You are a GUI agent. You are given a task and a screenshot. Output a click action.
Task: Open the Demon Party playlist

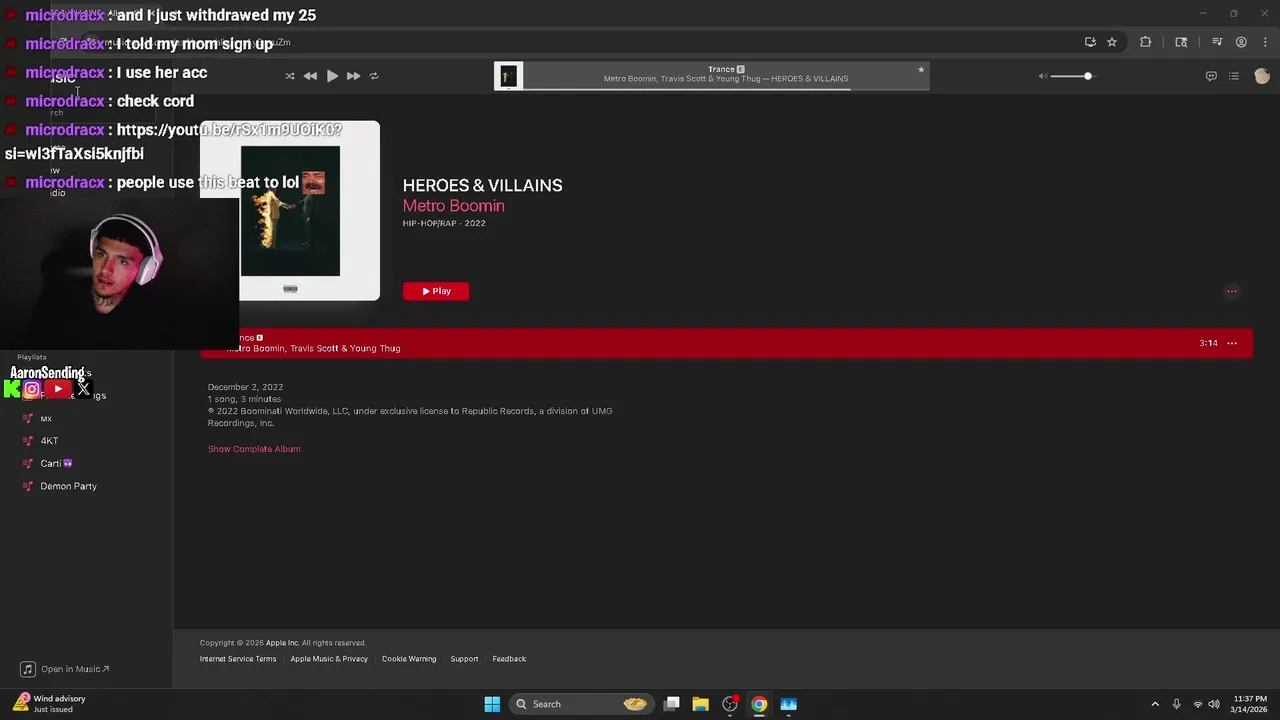(x=68, y=486)
